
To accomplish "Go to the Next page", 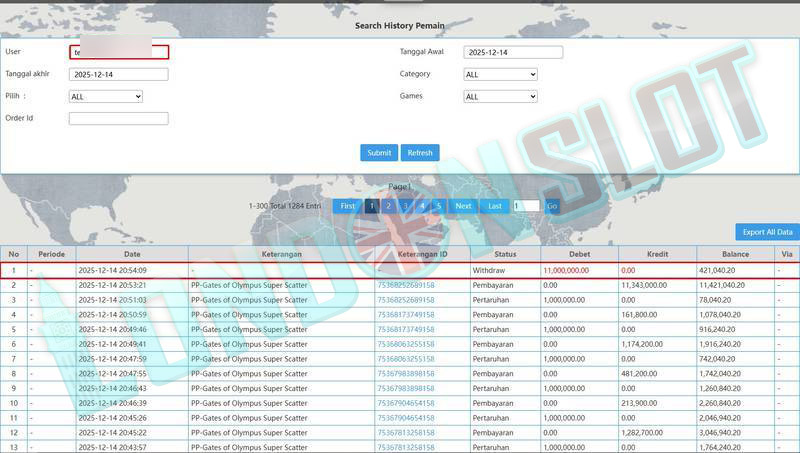I will (x=463, y=206).
